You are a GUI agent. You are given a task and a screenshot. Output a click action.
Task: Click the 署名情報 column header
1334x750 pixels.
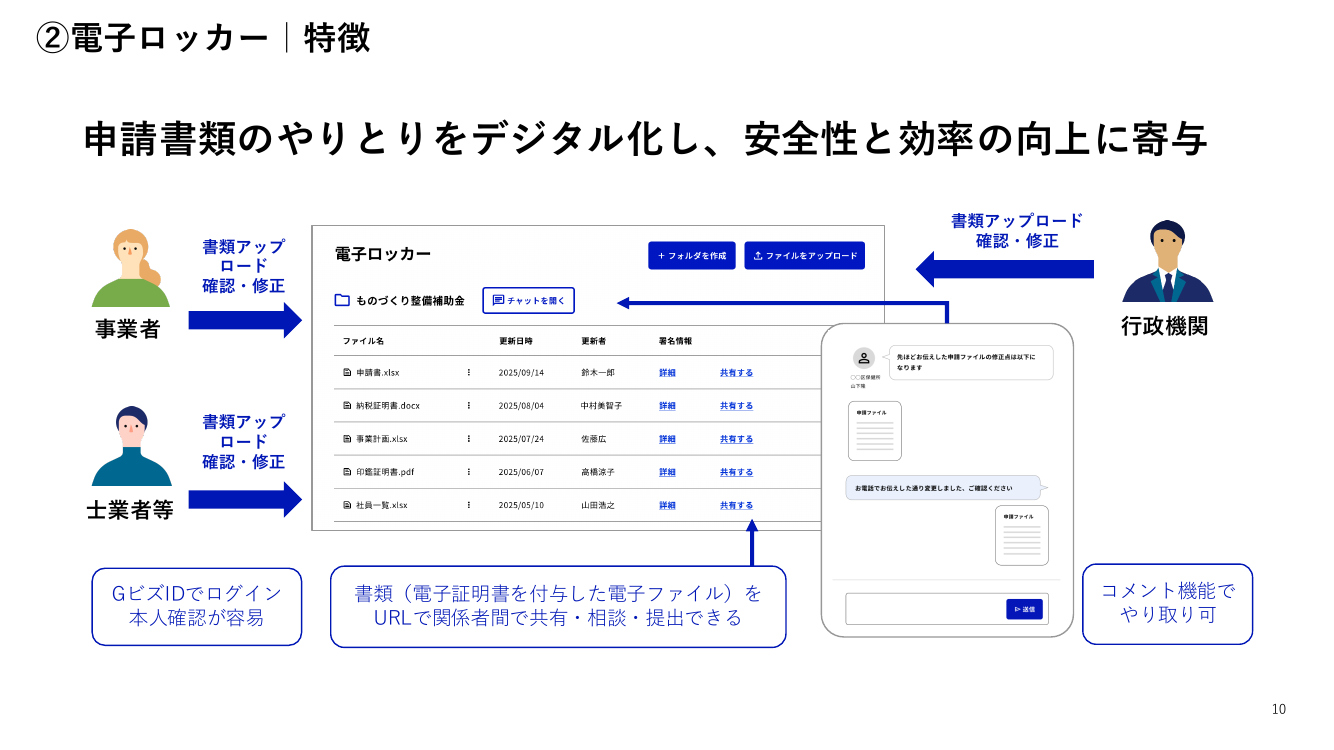pyautogui.click(x=675, y=341)
